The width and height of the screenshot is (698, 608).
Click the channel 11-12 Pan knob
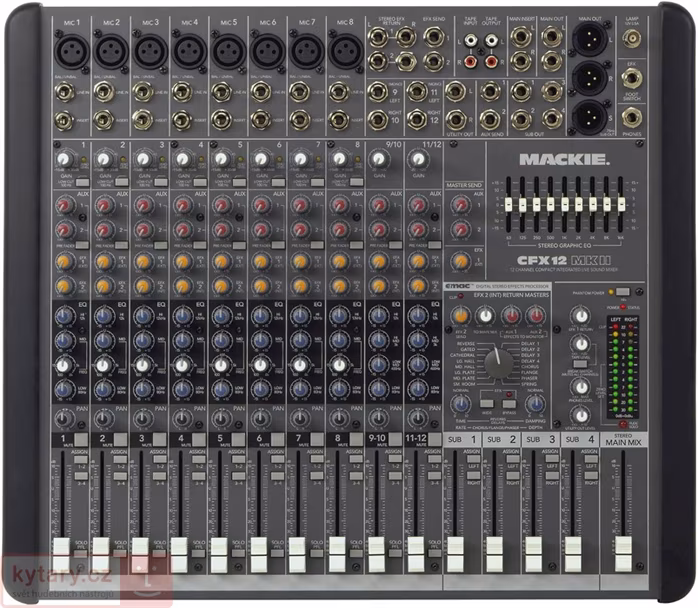[x=418, y=418]
